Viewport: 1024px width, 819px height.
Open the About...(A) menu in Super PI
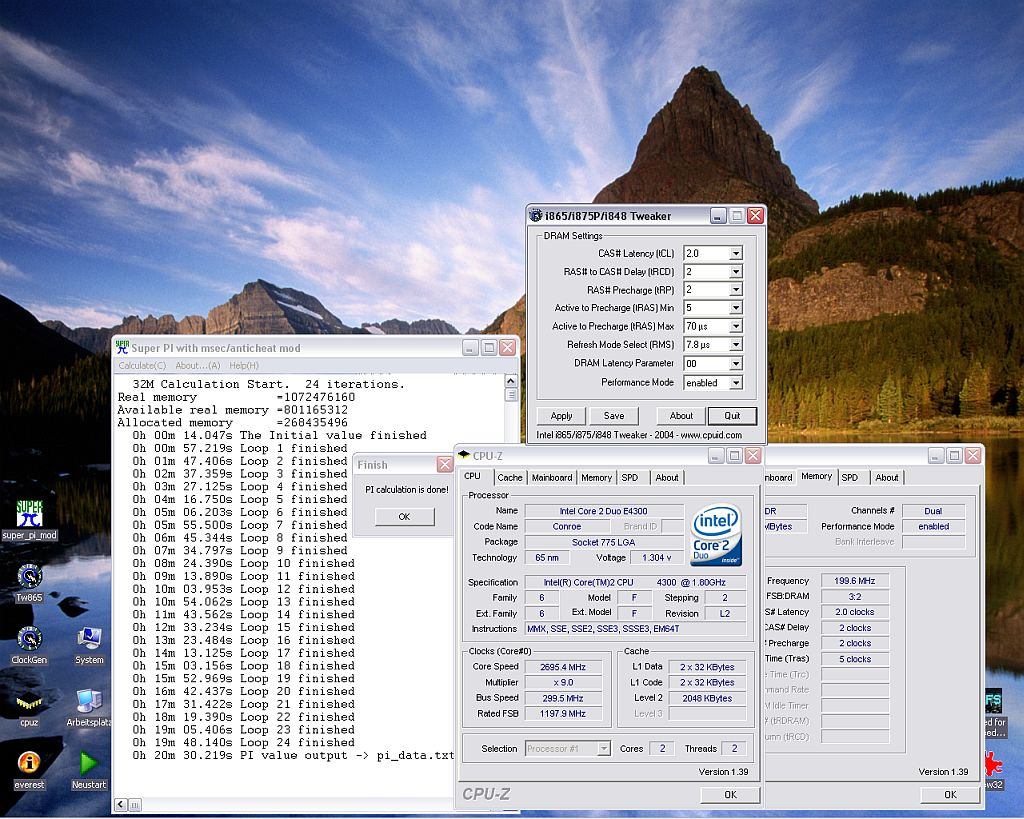(197, 366)
